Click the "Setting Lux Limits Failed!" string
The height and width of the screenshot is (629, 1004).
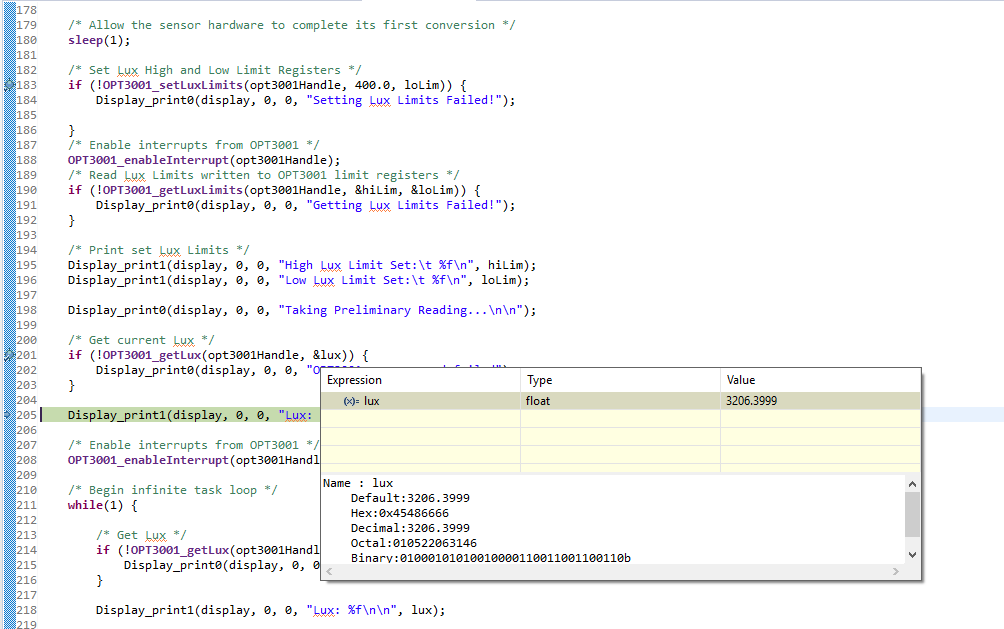click(x=403, y=100)
